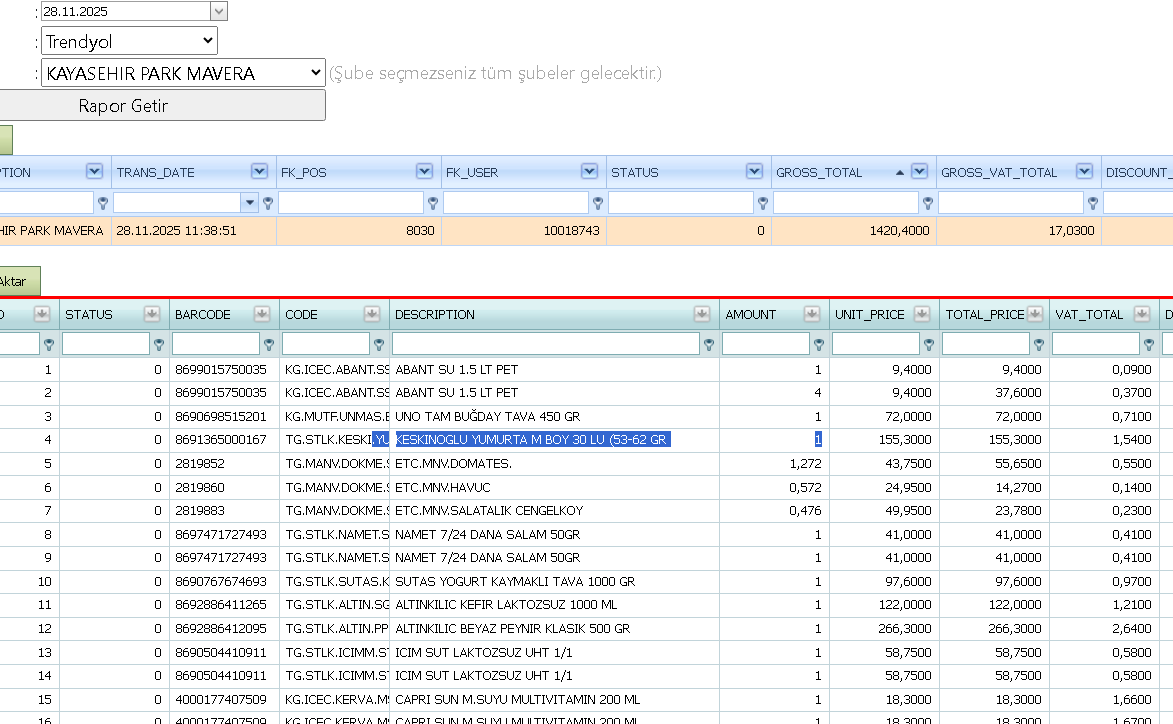The height and width of the screenshot is (724, 1173).
Task: Open VAT_TOTAL column dropdown icon
Action: tap(1142, 314)
